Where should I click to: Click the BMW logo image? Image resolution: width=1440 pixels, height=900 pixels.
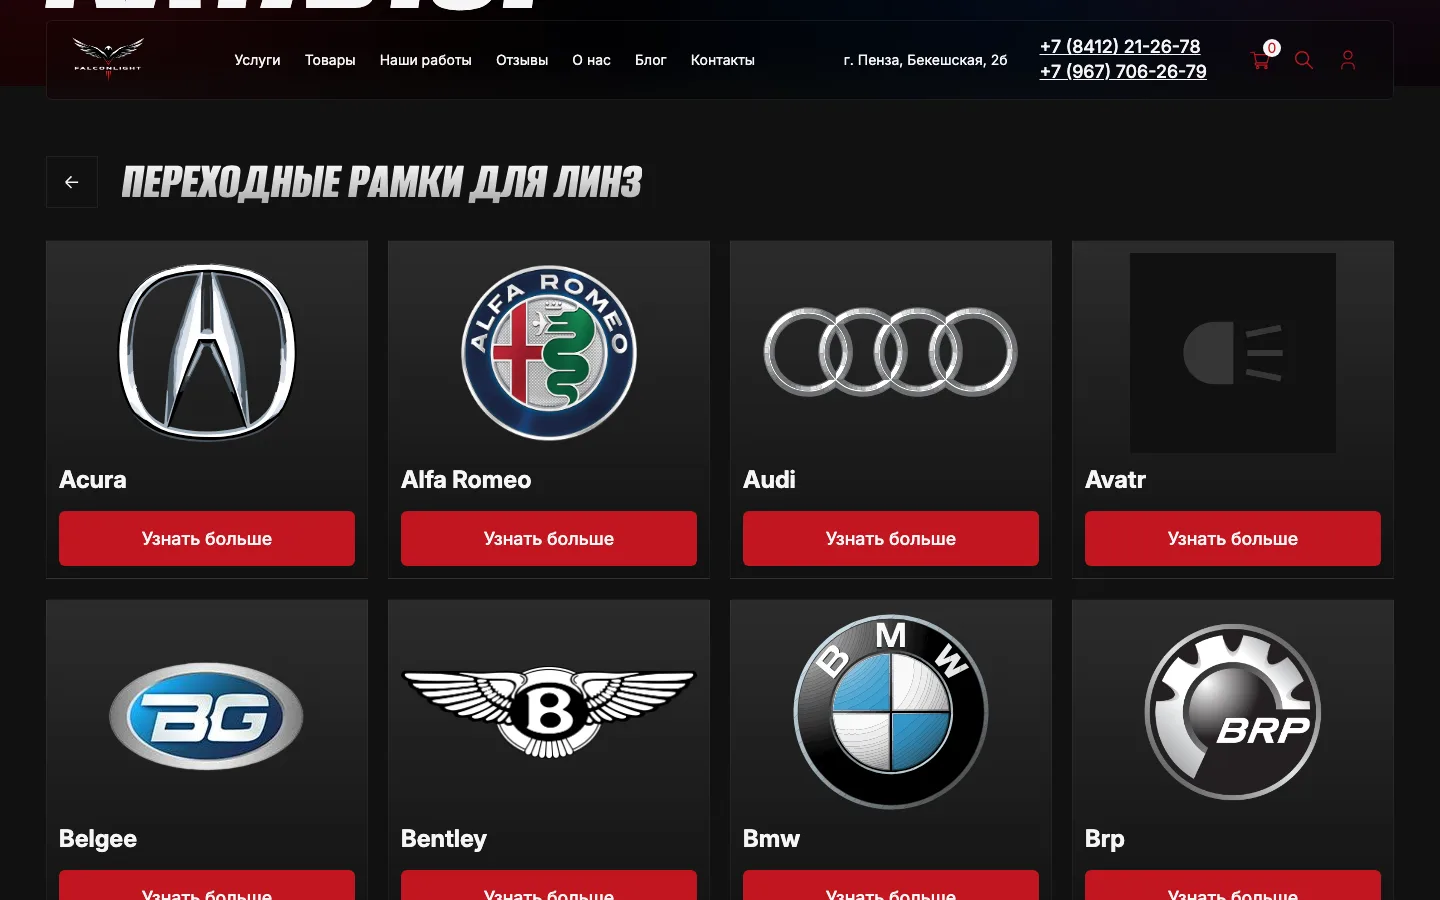click(x=891, y=712)
